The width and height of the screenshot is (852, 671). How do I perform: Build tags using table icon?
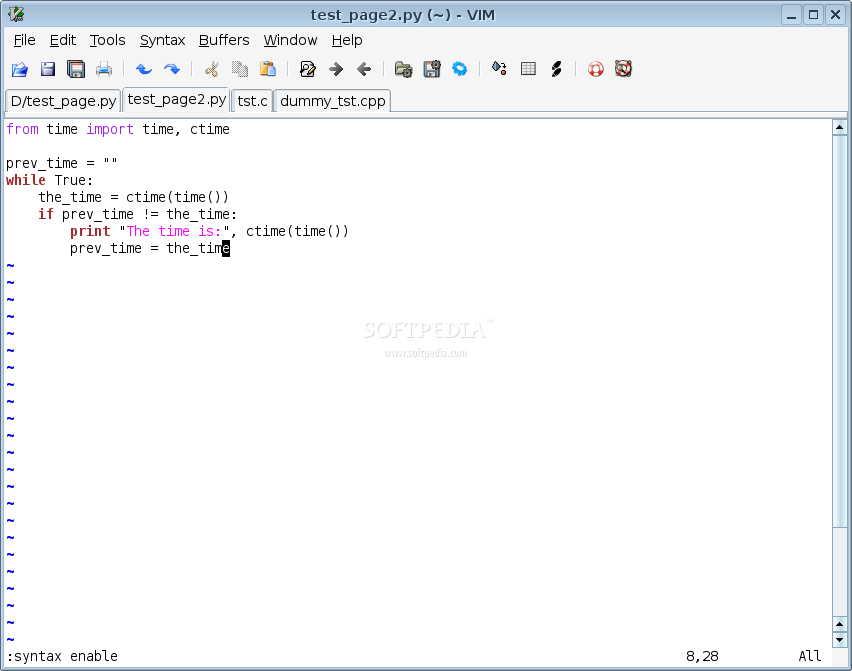pyautogui.click(x=528, y=69)
